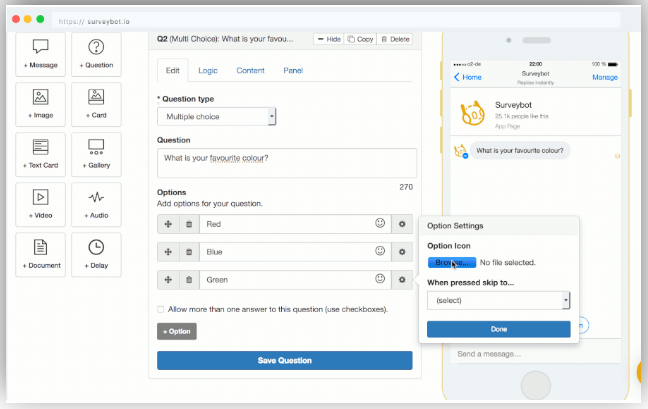Switch to the Panel tab
Viewport: 648px width, 409px height.
point(293,71)
